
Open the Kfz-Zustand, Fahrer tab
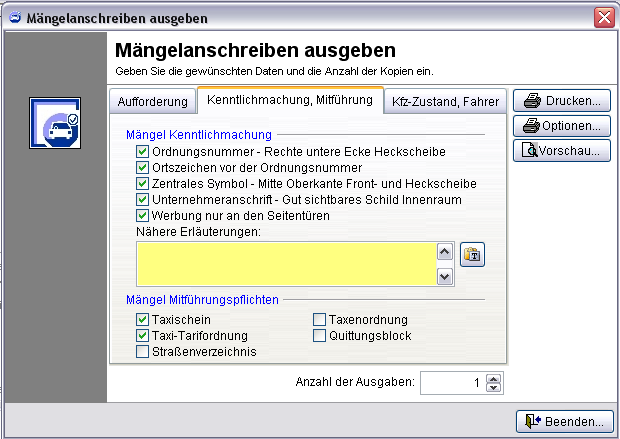coord(446,102)
